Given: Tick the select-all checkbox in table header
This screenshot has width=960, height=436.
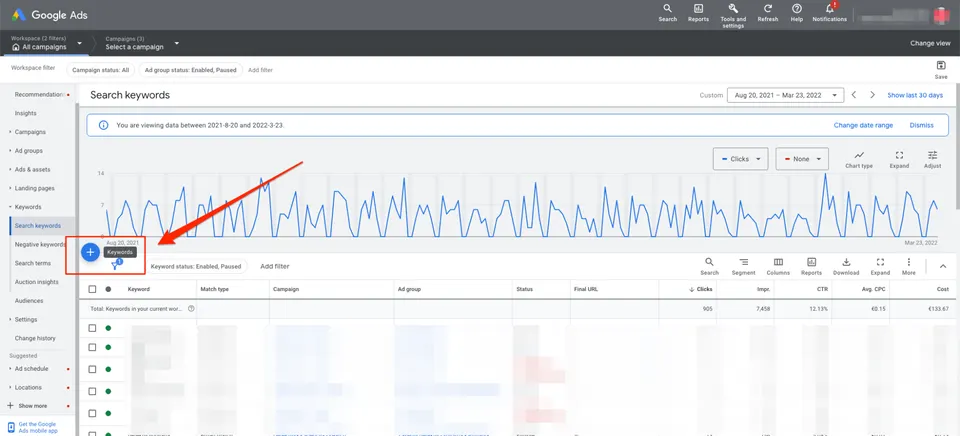Looking at the screenshot, I should tap(92, 289).
